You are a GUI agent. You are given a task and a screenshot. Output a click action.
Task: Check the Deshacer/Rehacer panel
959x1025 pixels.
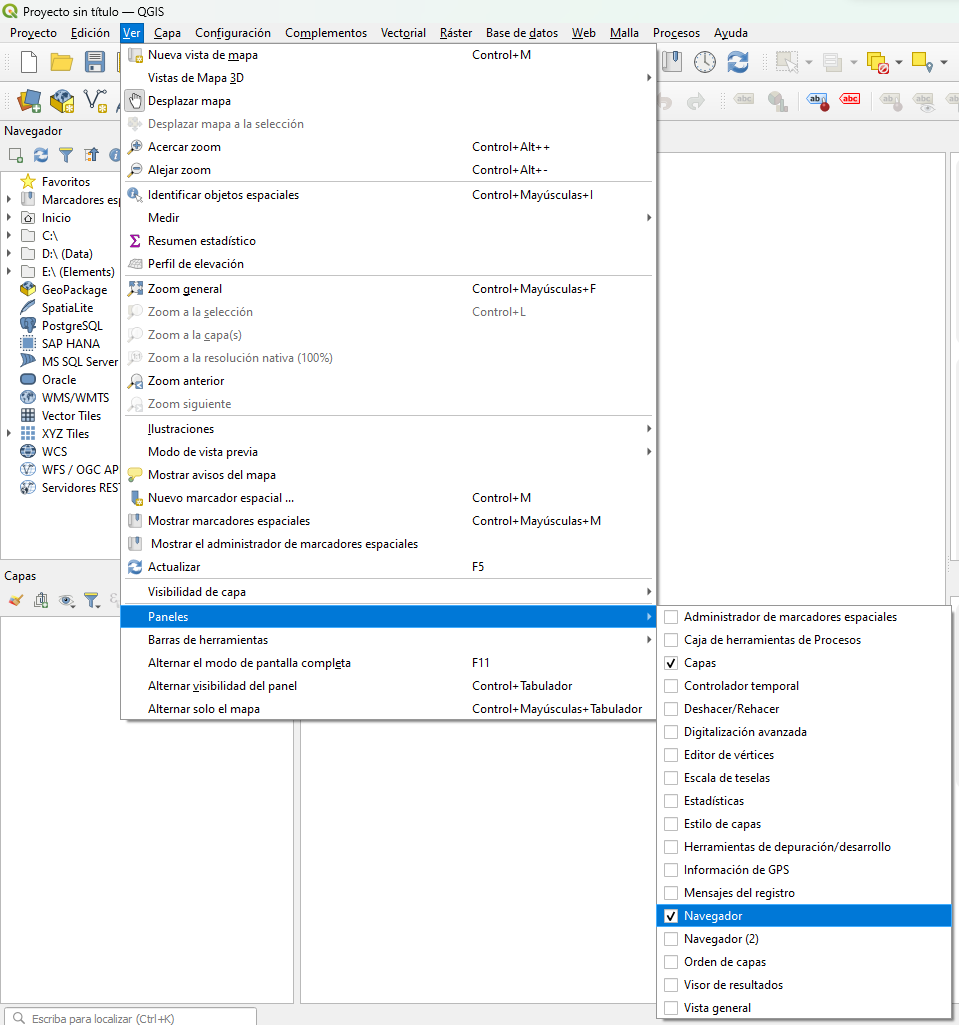coord(671,709)
